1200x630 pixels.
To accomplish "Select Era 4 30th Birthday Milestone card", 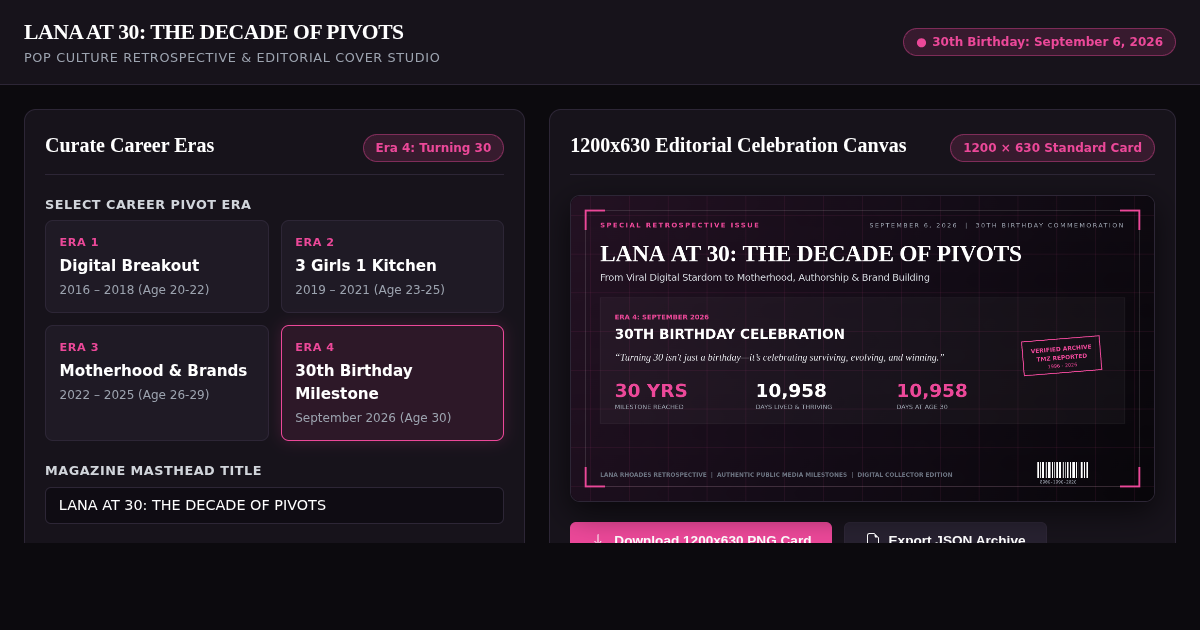I will click(392, 383).
